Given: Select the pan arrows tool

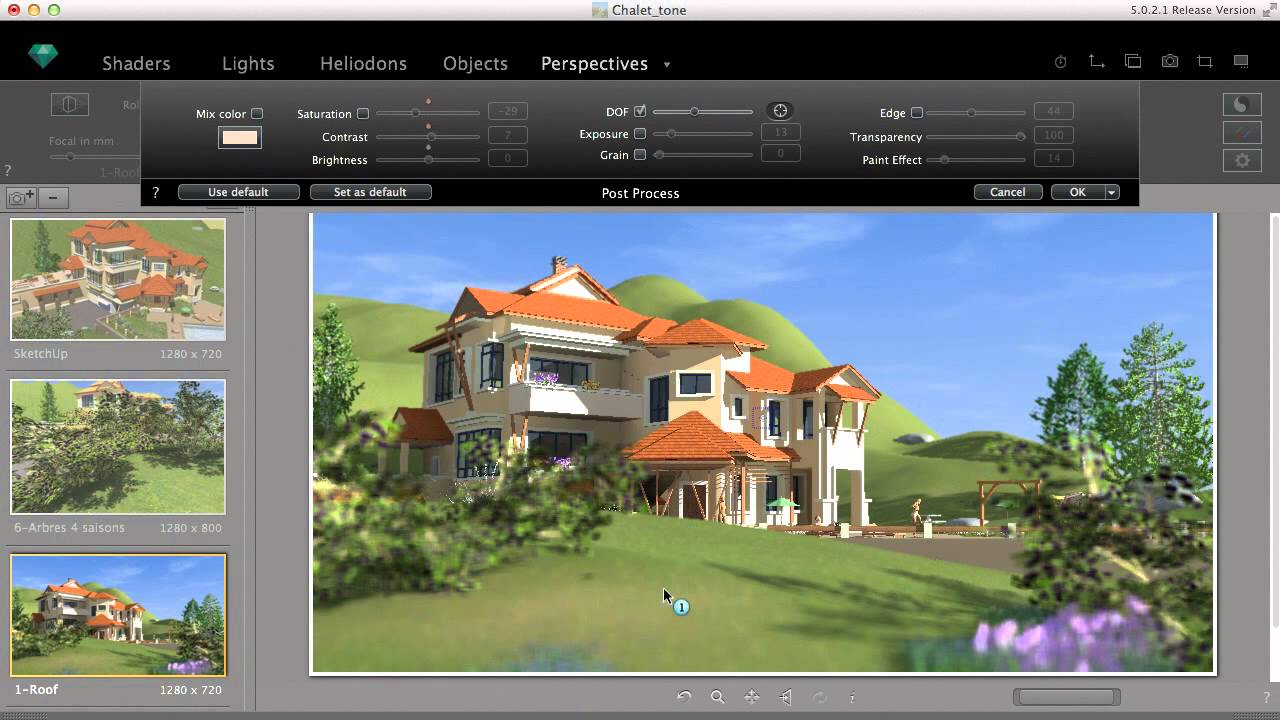Looking at the screenshot, I should tap(752, 697).
